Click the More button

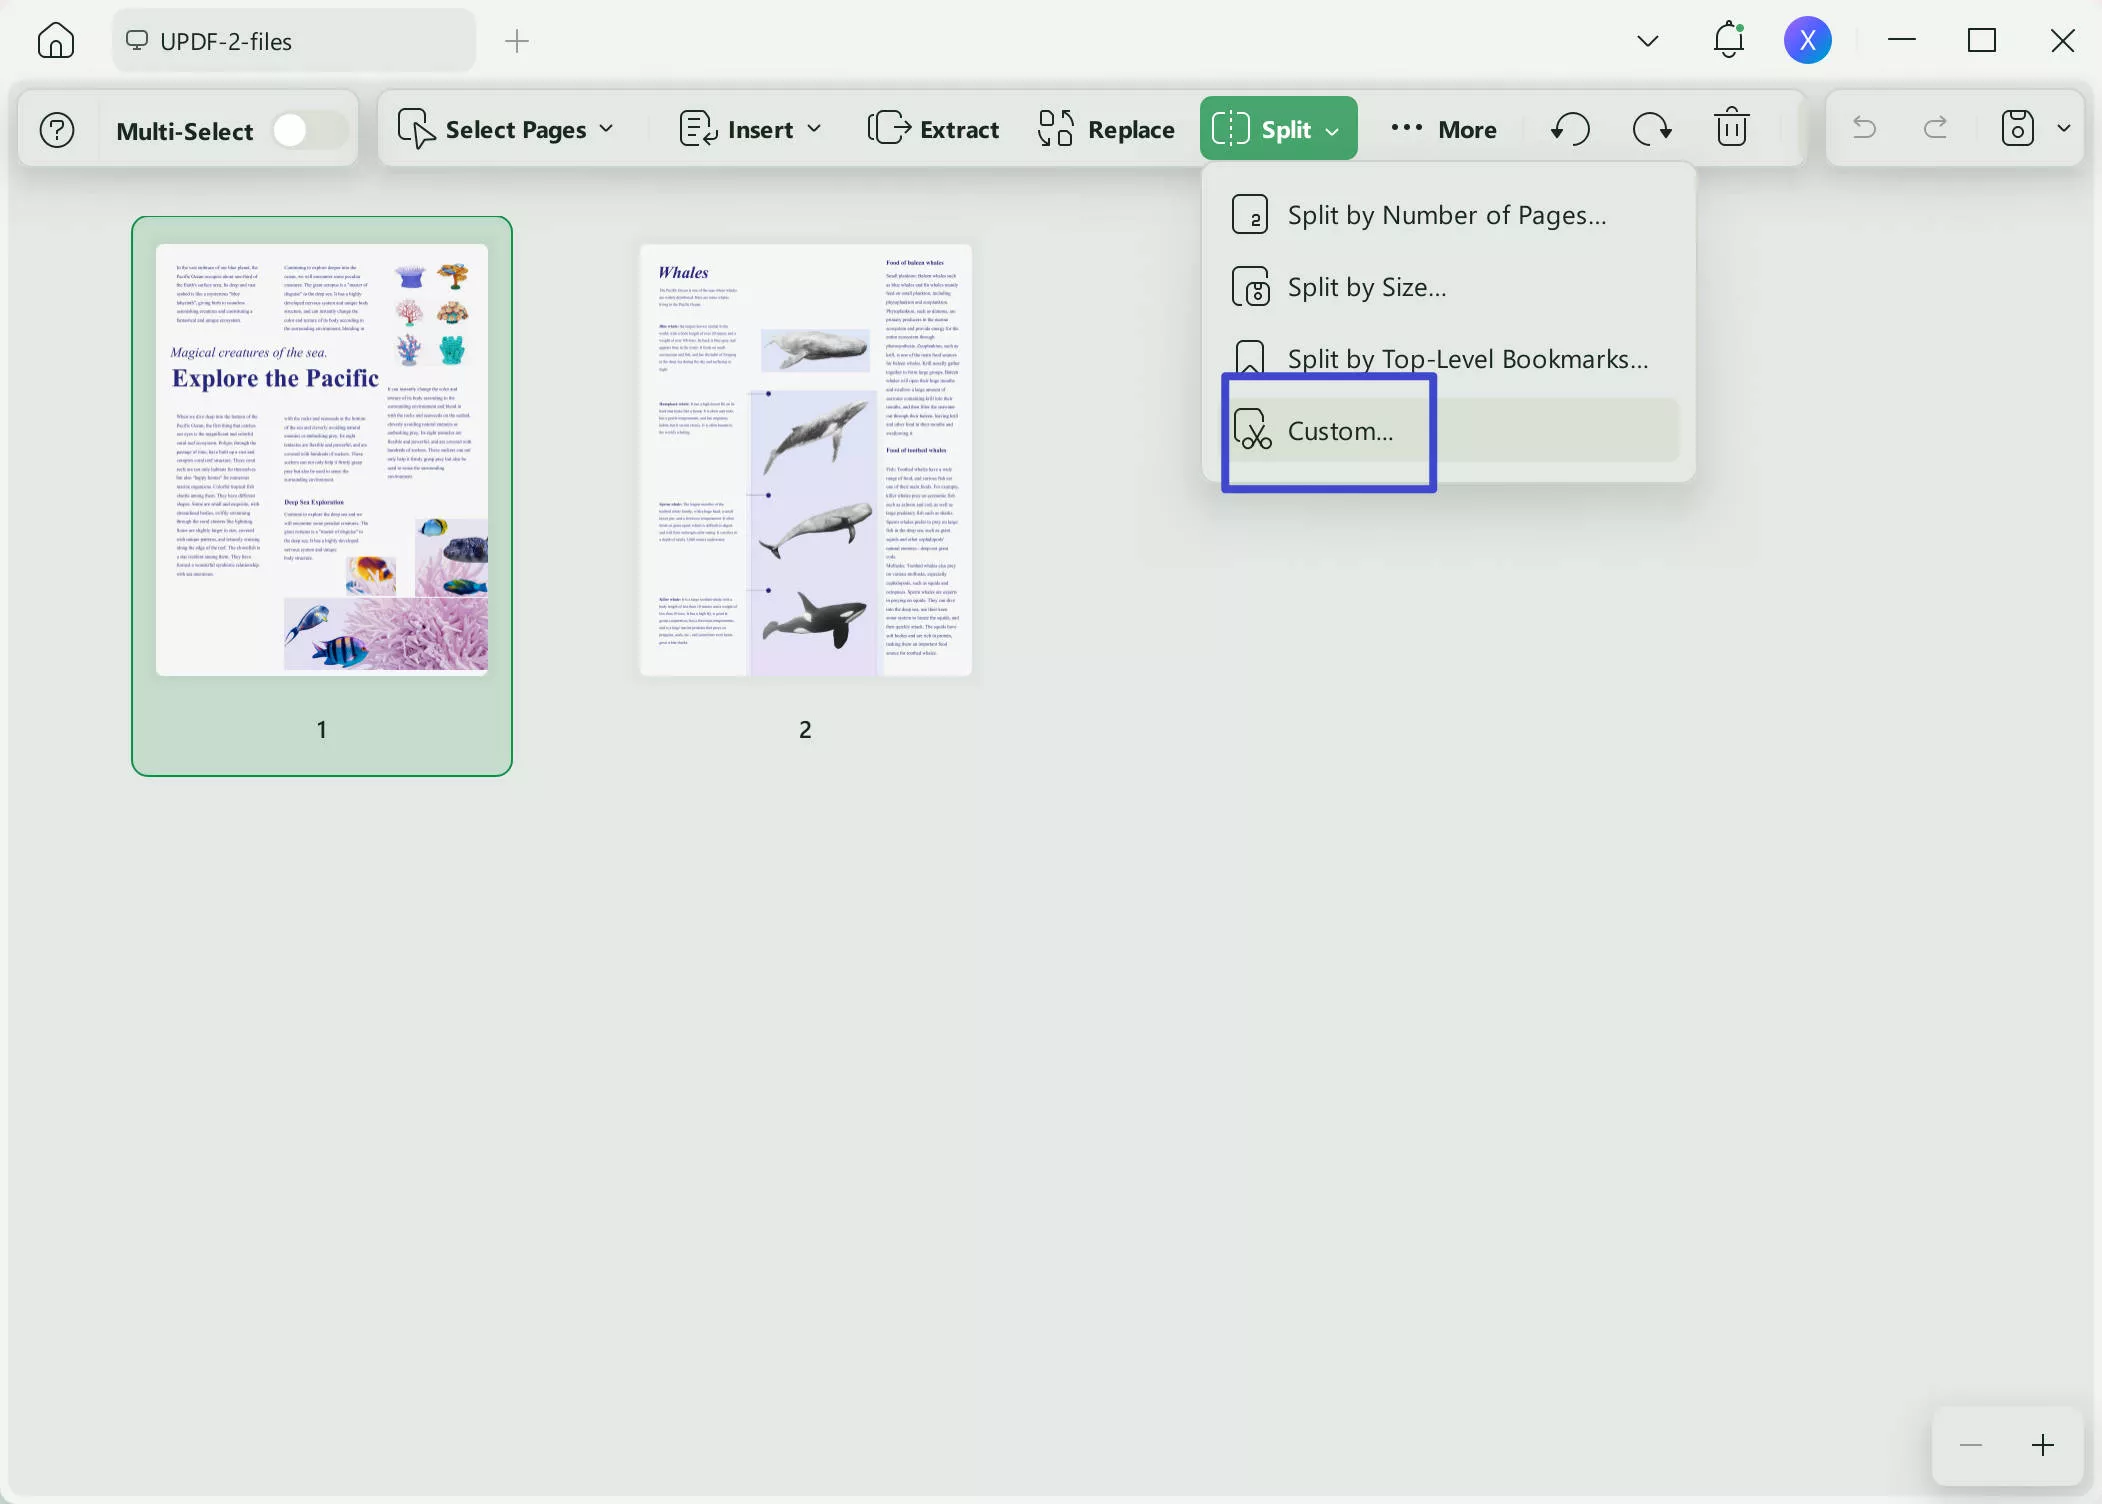click(x=1443, y=128)
